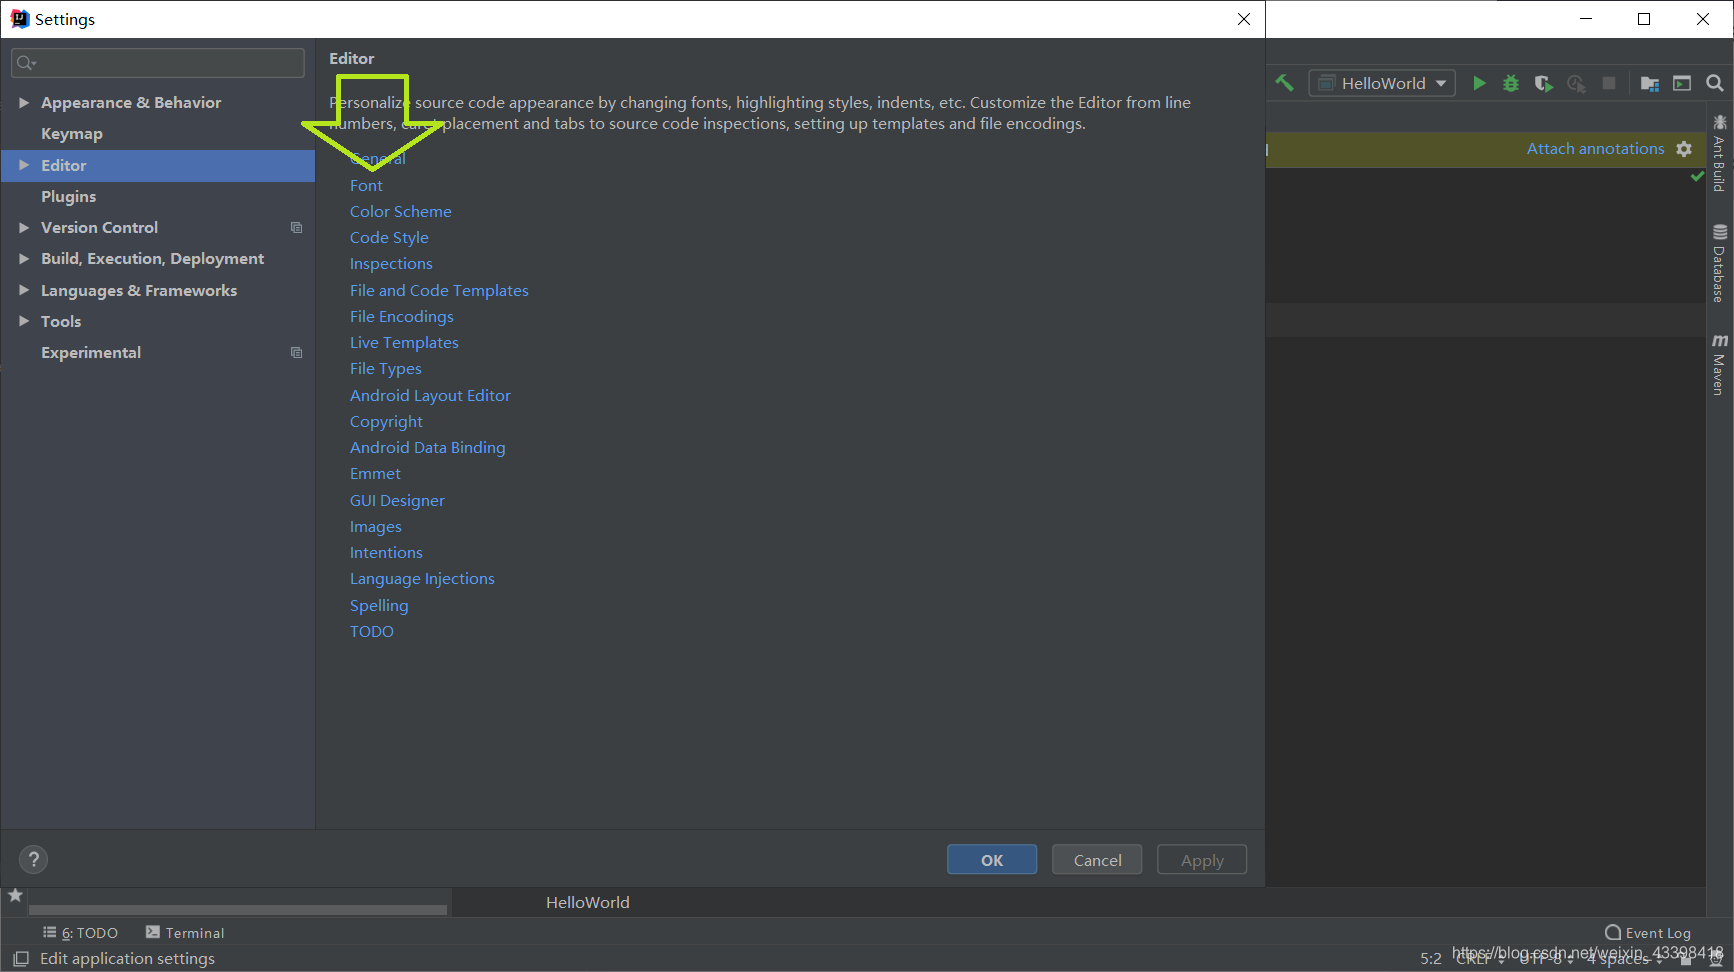Image resolution: width=1734 pixels, height=972 pixels.
Task: Open the Emmet link
Action: pos(375,474)
